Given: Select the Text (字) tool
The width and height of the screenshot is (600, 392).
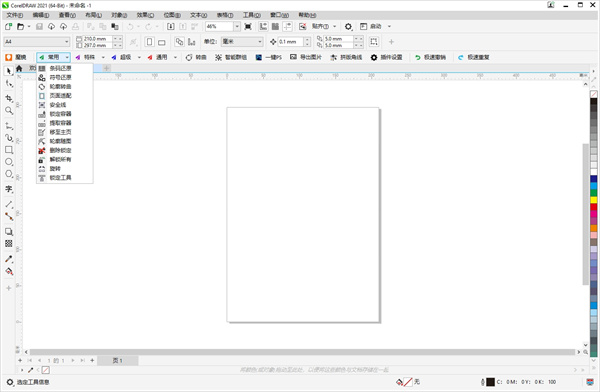Looking at the screenshot, I should point(9,189).
